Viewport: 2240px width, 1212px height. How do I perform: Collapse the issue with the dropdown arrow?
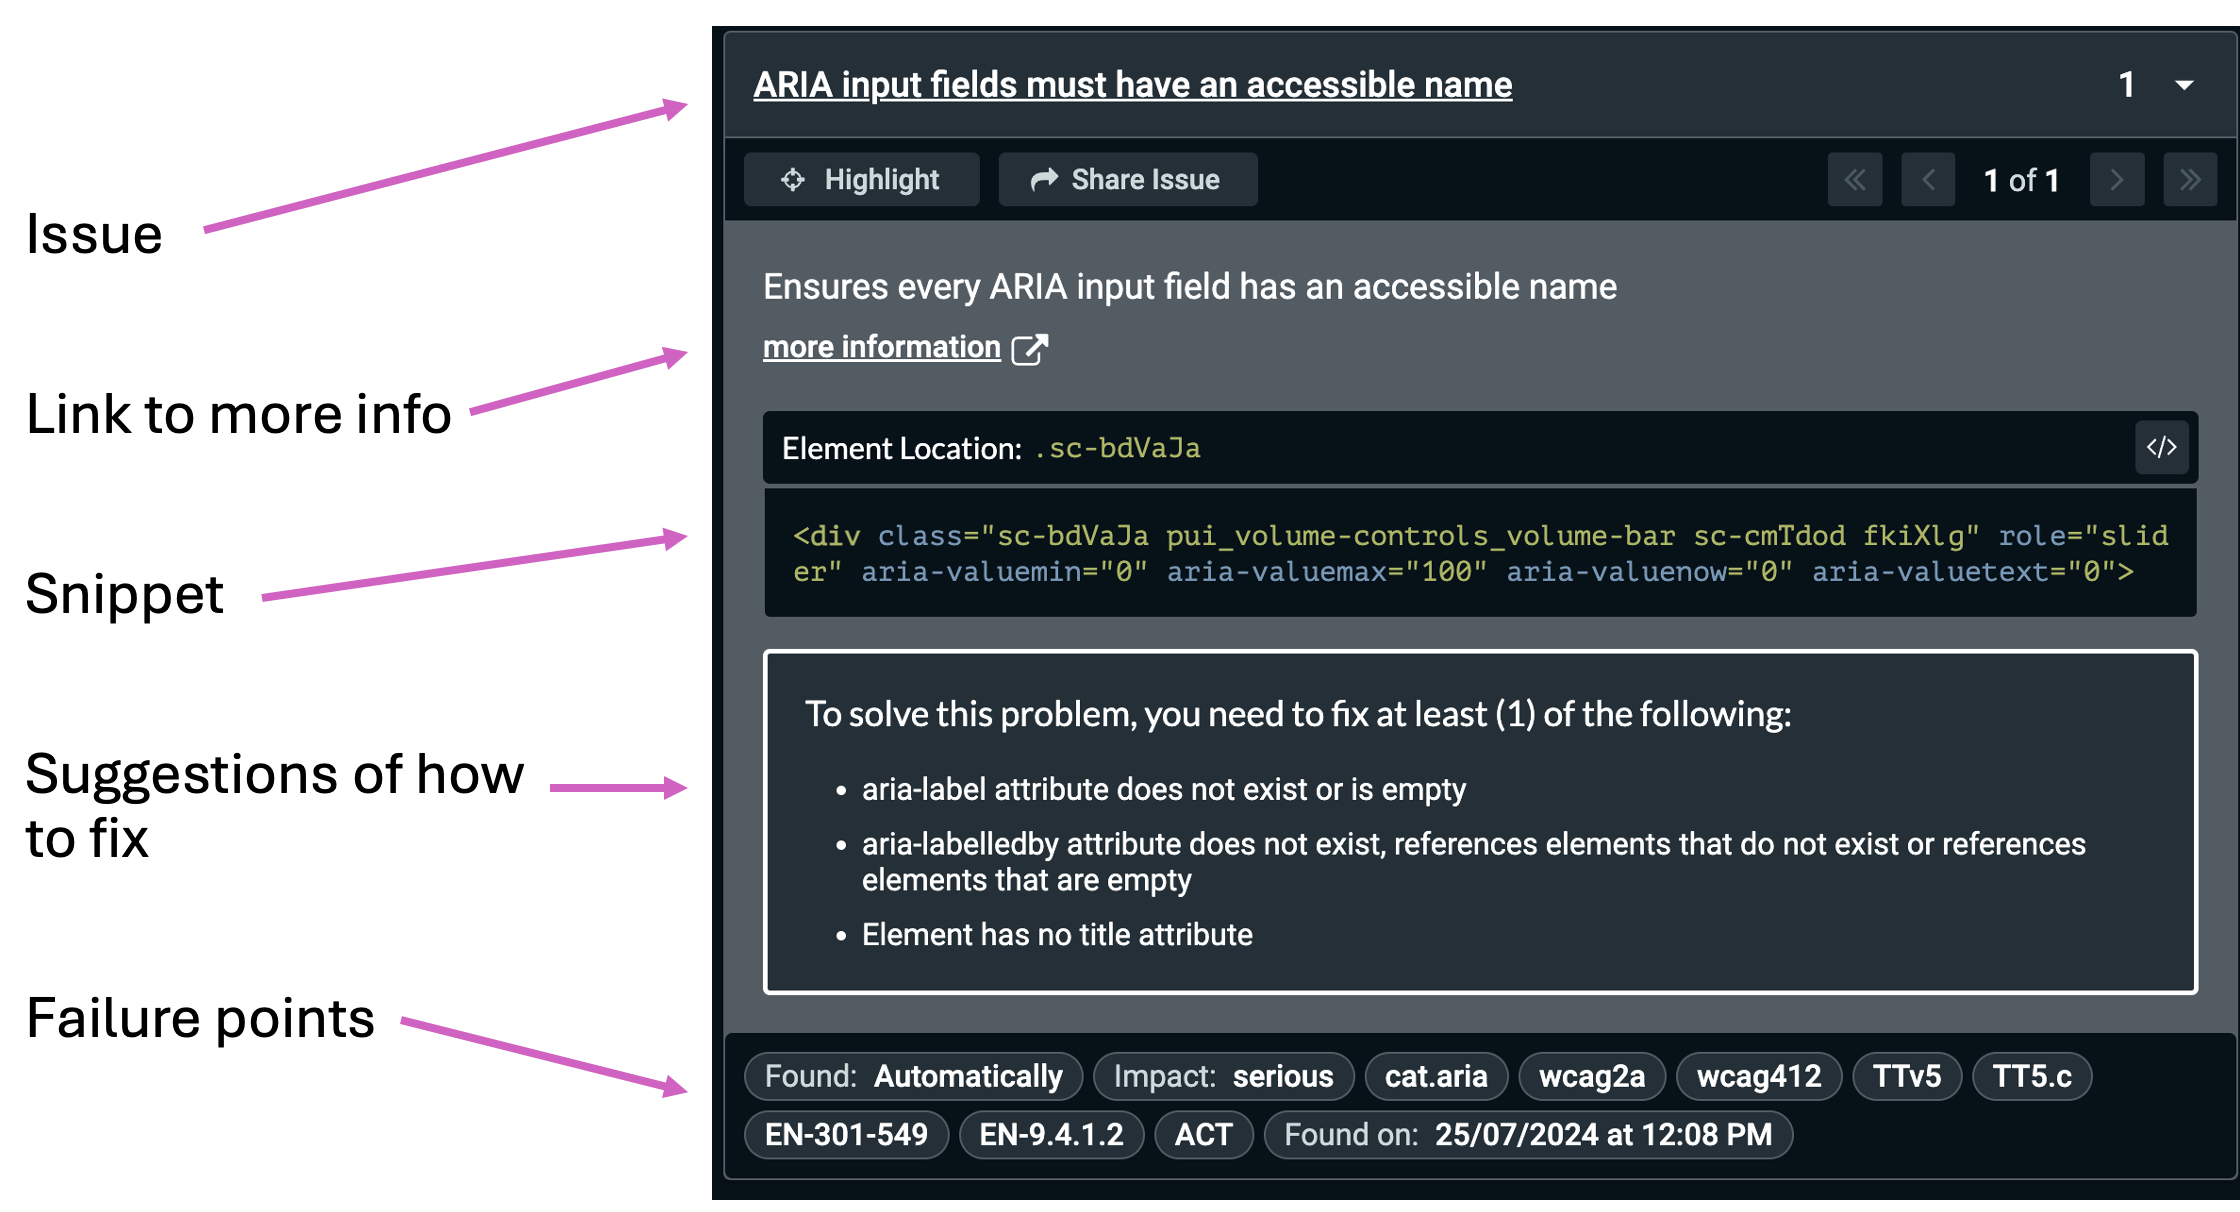[2184, 85]
